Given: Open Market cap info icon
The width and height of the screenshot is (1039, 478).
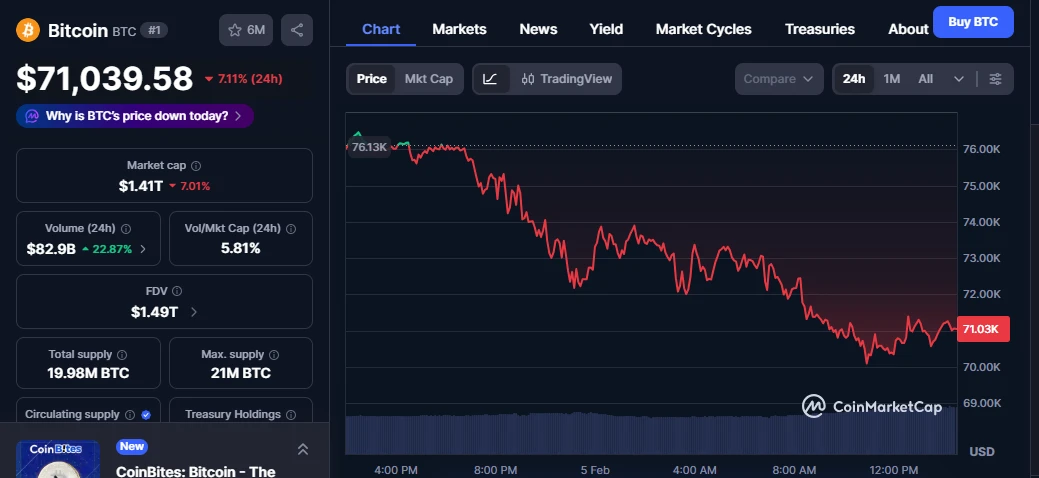Looking at the screenshot, I should pyautogui.click(x=196, y=166).
